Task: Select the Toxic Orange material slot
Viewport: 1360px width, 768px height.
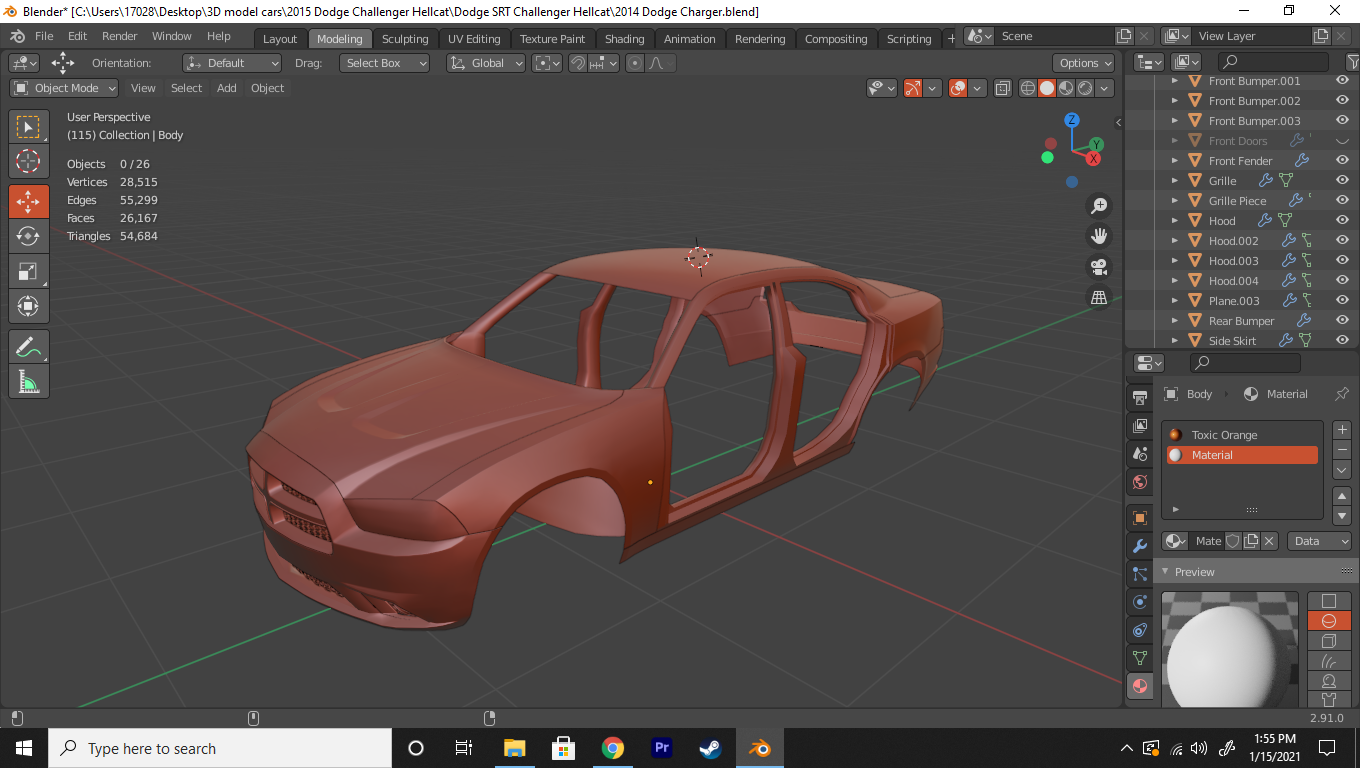Action: click(x=1243, y=435)
